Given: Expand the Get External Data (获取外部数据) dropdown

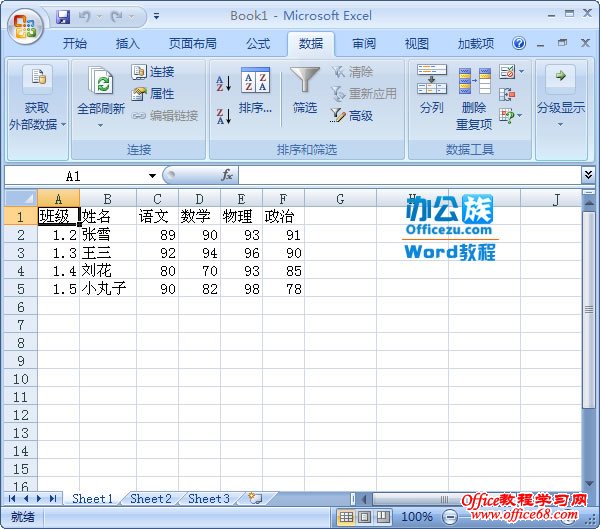Looking at the screenshot, I should (x=37, y=100).
